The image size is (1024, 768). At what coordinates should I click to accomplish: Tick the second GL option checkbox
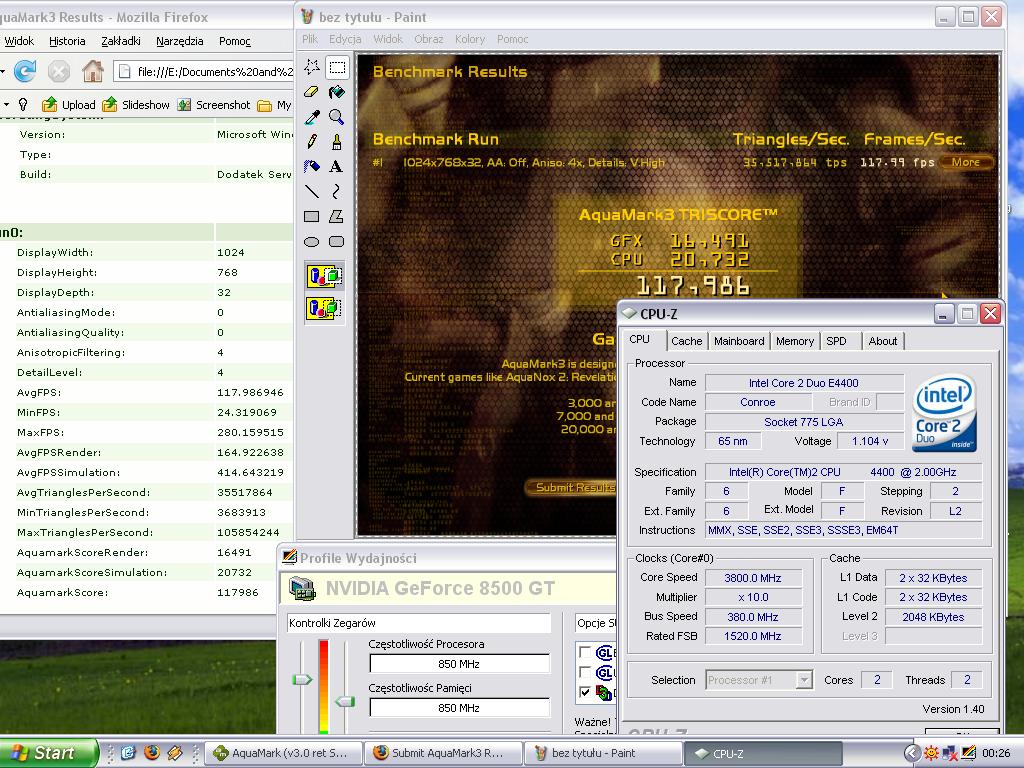[x=585, y=672]
